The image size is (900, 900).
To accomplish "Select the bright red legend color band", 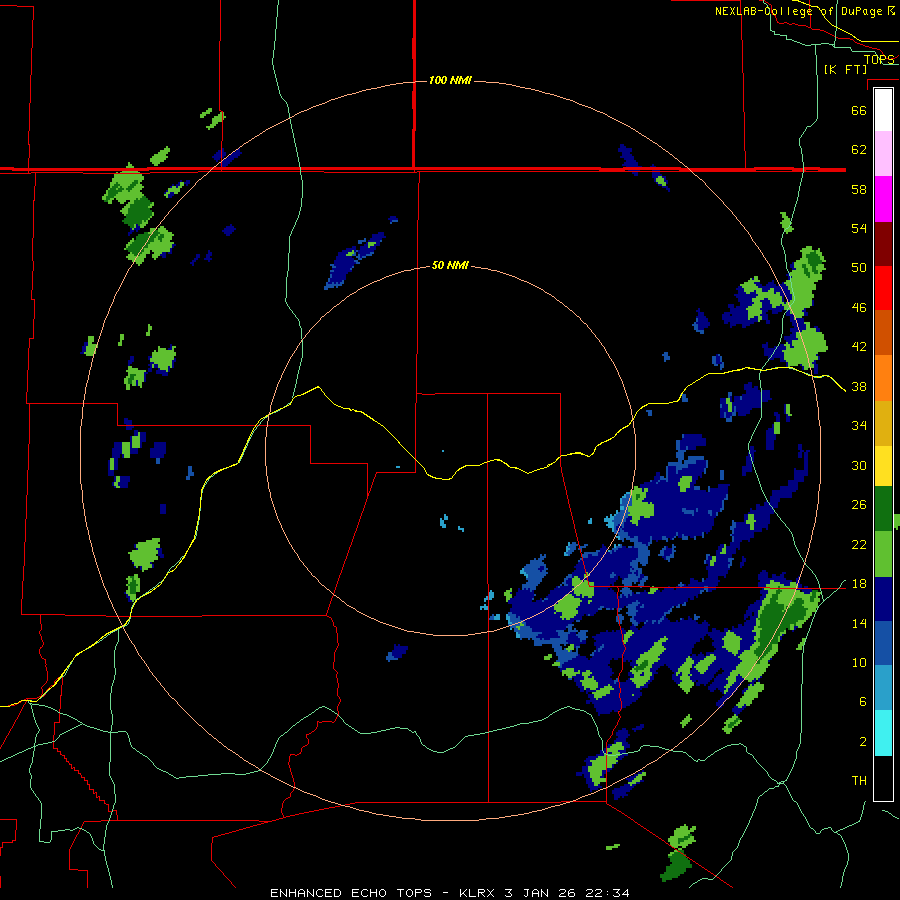I will pyautogui.click(x=883, y=288).
